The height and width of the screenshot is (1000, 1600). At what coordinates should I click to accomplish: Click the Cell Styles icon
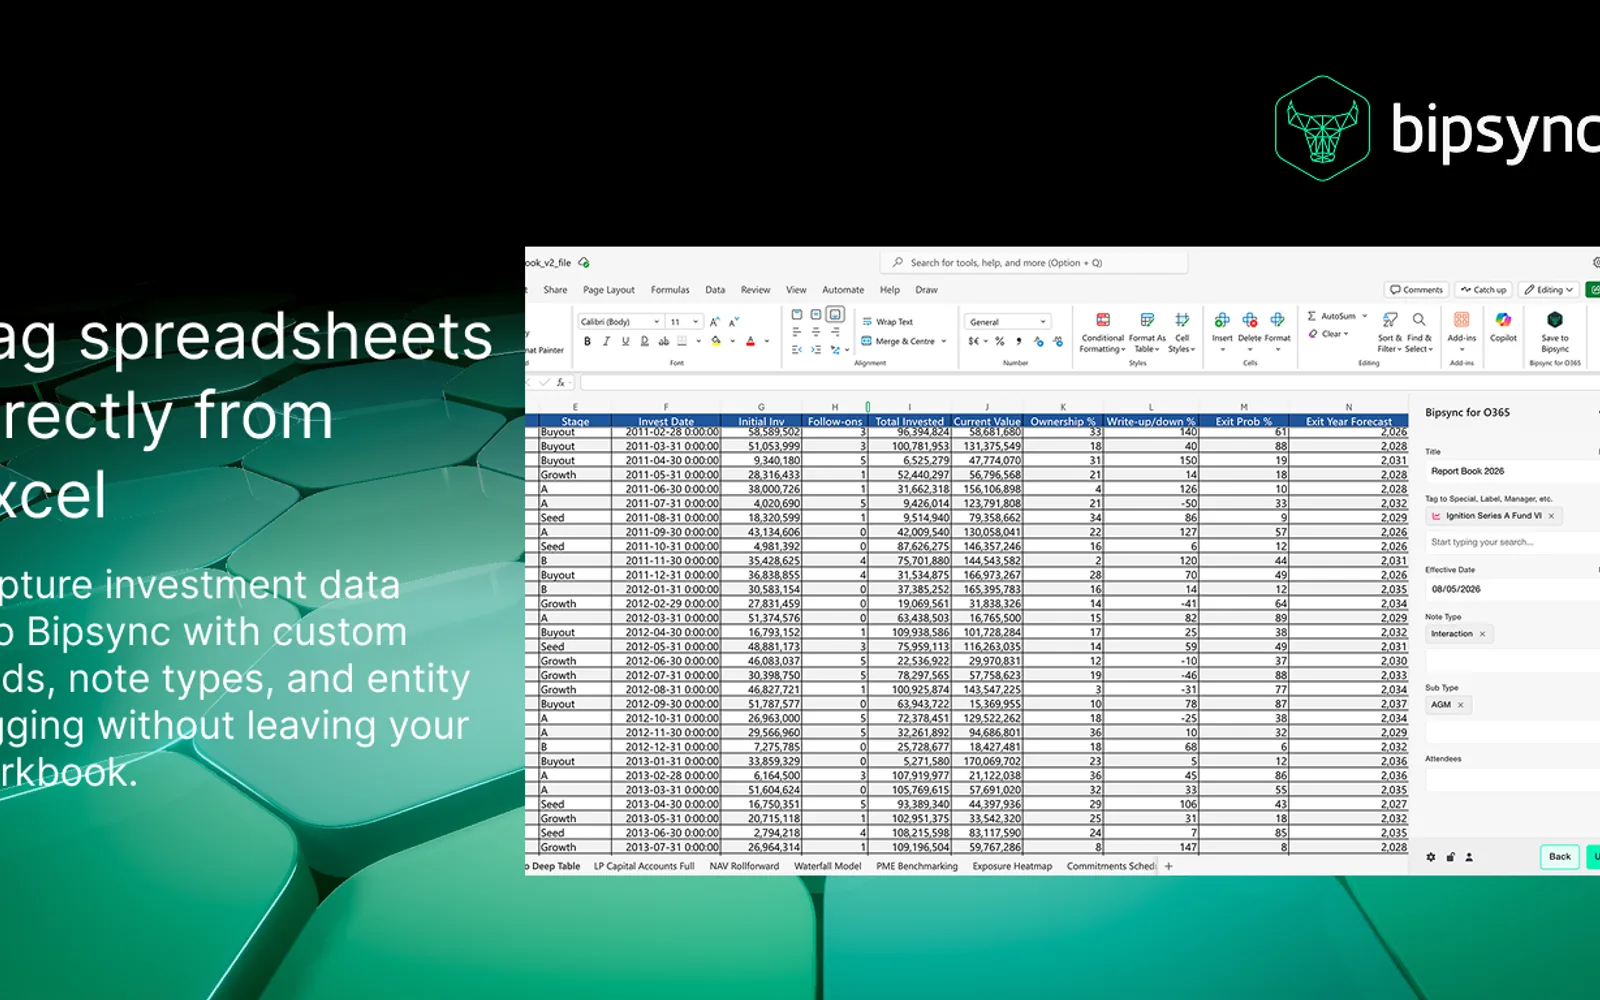click(1182, 320)
